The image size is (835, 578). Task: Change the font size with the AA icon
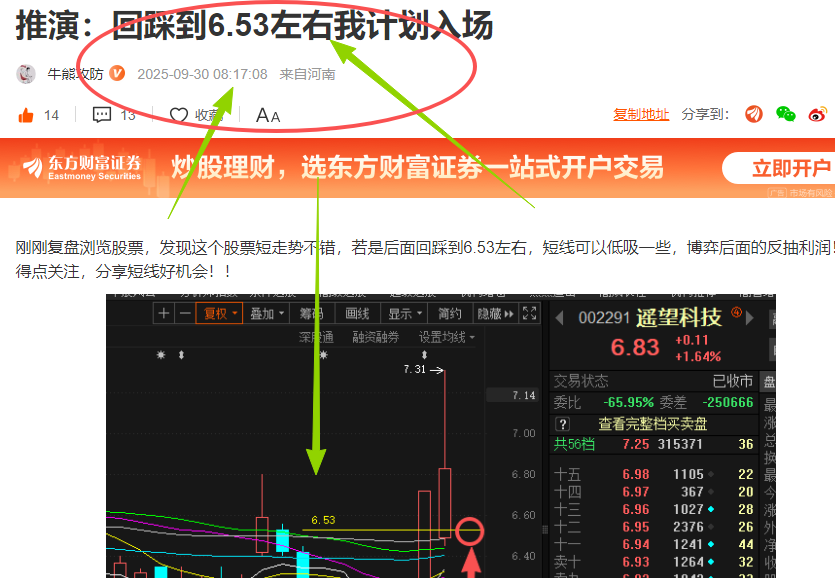click(x=268, y=115)
